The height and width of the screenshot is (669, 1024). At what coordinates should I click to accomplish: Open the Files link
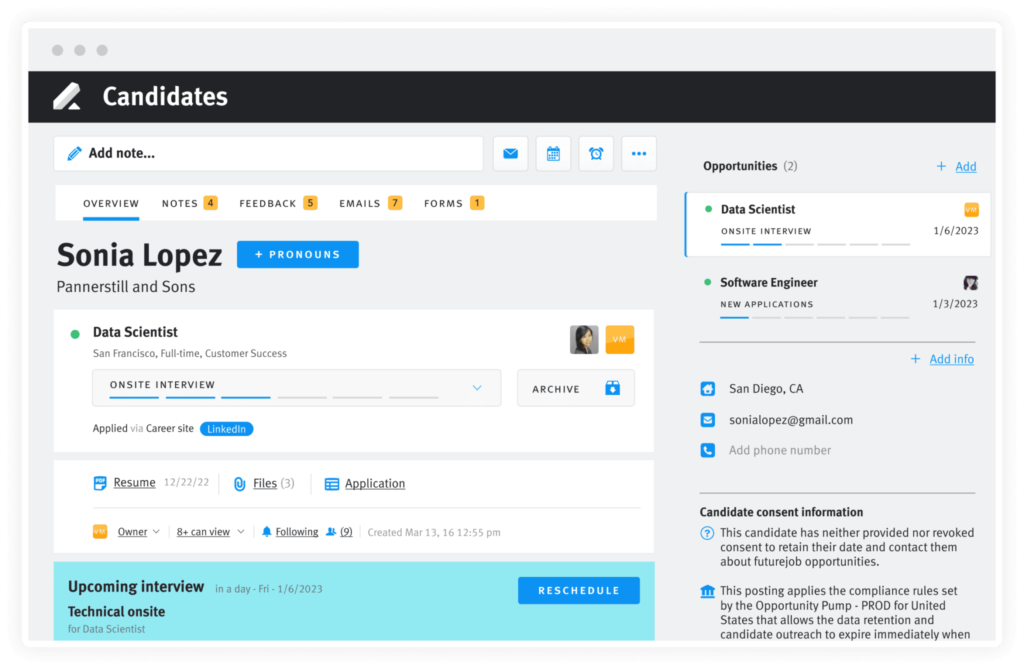pyautogui.click(x=264, y=483)
